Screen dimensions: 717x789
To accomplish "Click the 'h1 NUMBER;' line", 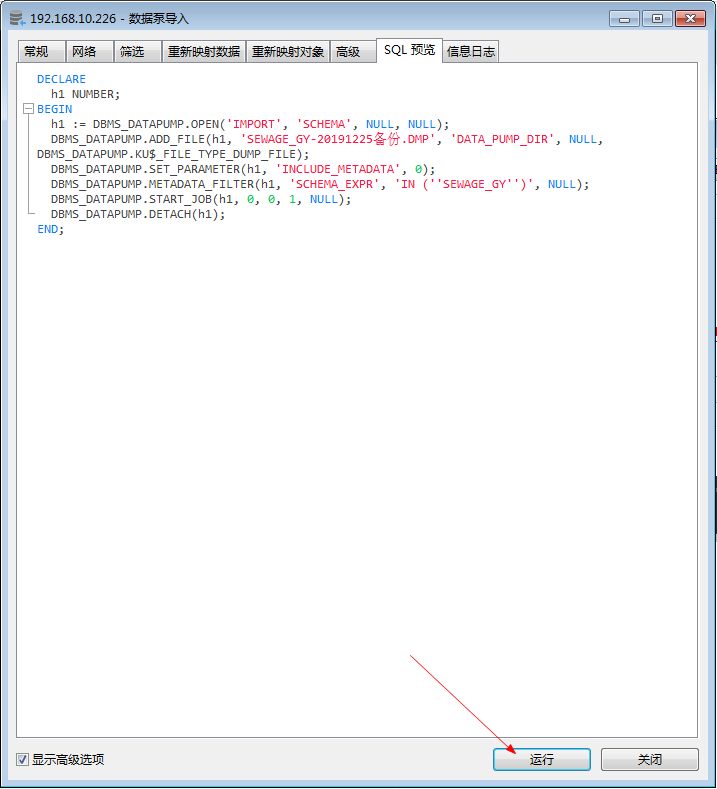I will pyautogui.click(x=86, y=94).
